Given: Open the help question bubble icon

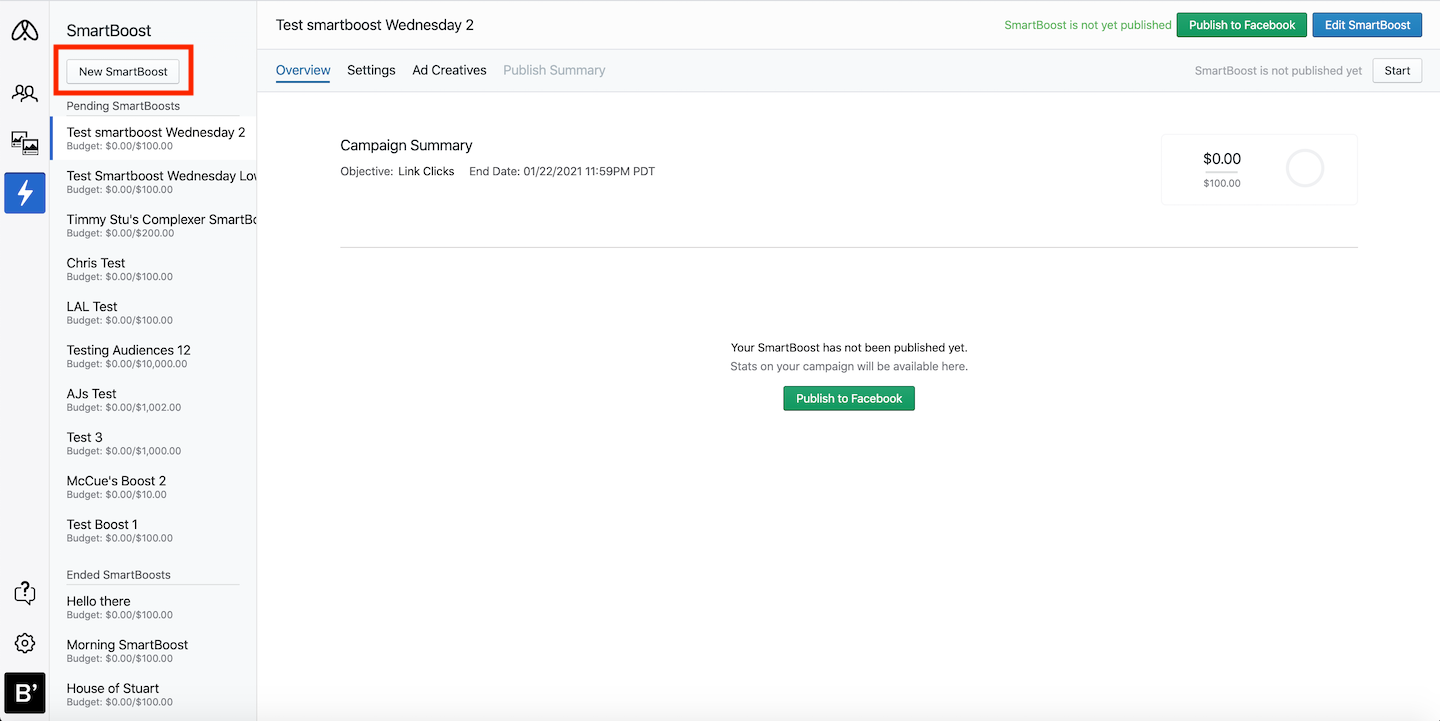Looking at the screenshot, I should (25, 593).
